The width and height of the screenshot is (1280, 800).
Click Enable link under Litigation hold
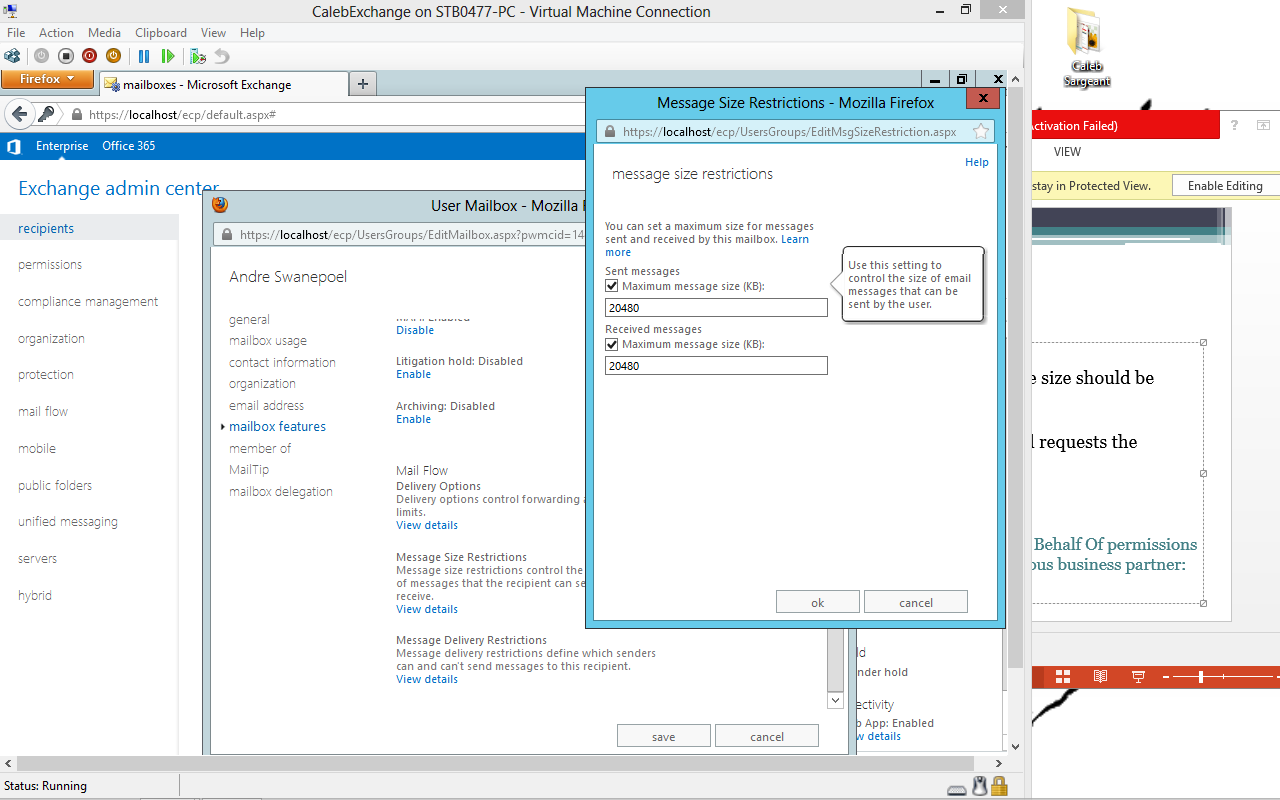point(413,374)
